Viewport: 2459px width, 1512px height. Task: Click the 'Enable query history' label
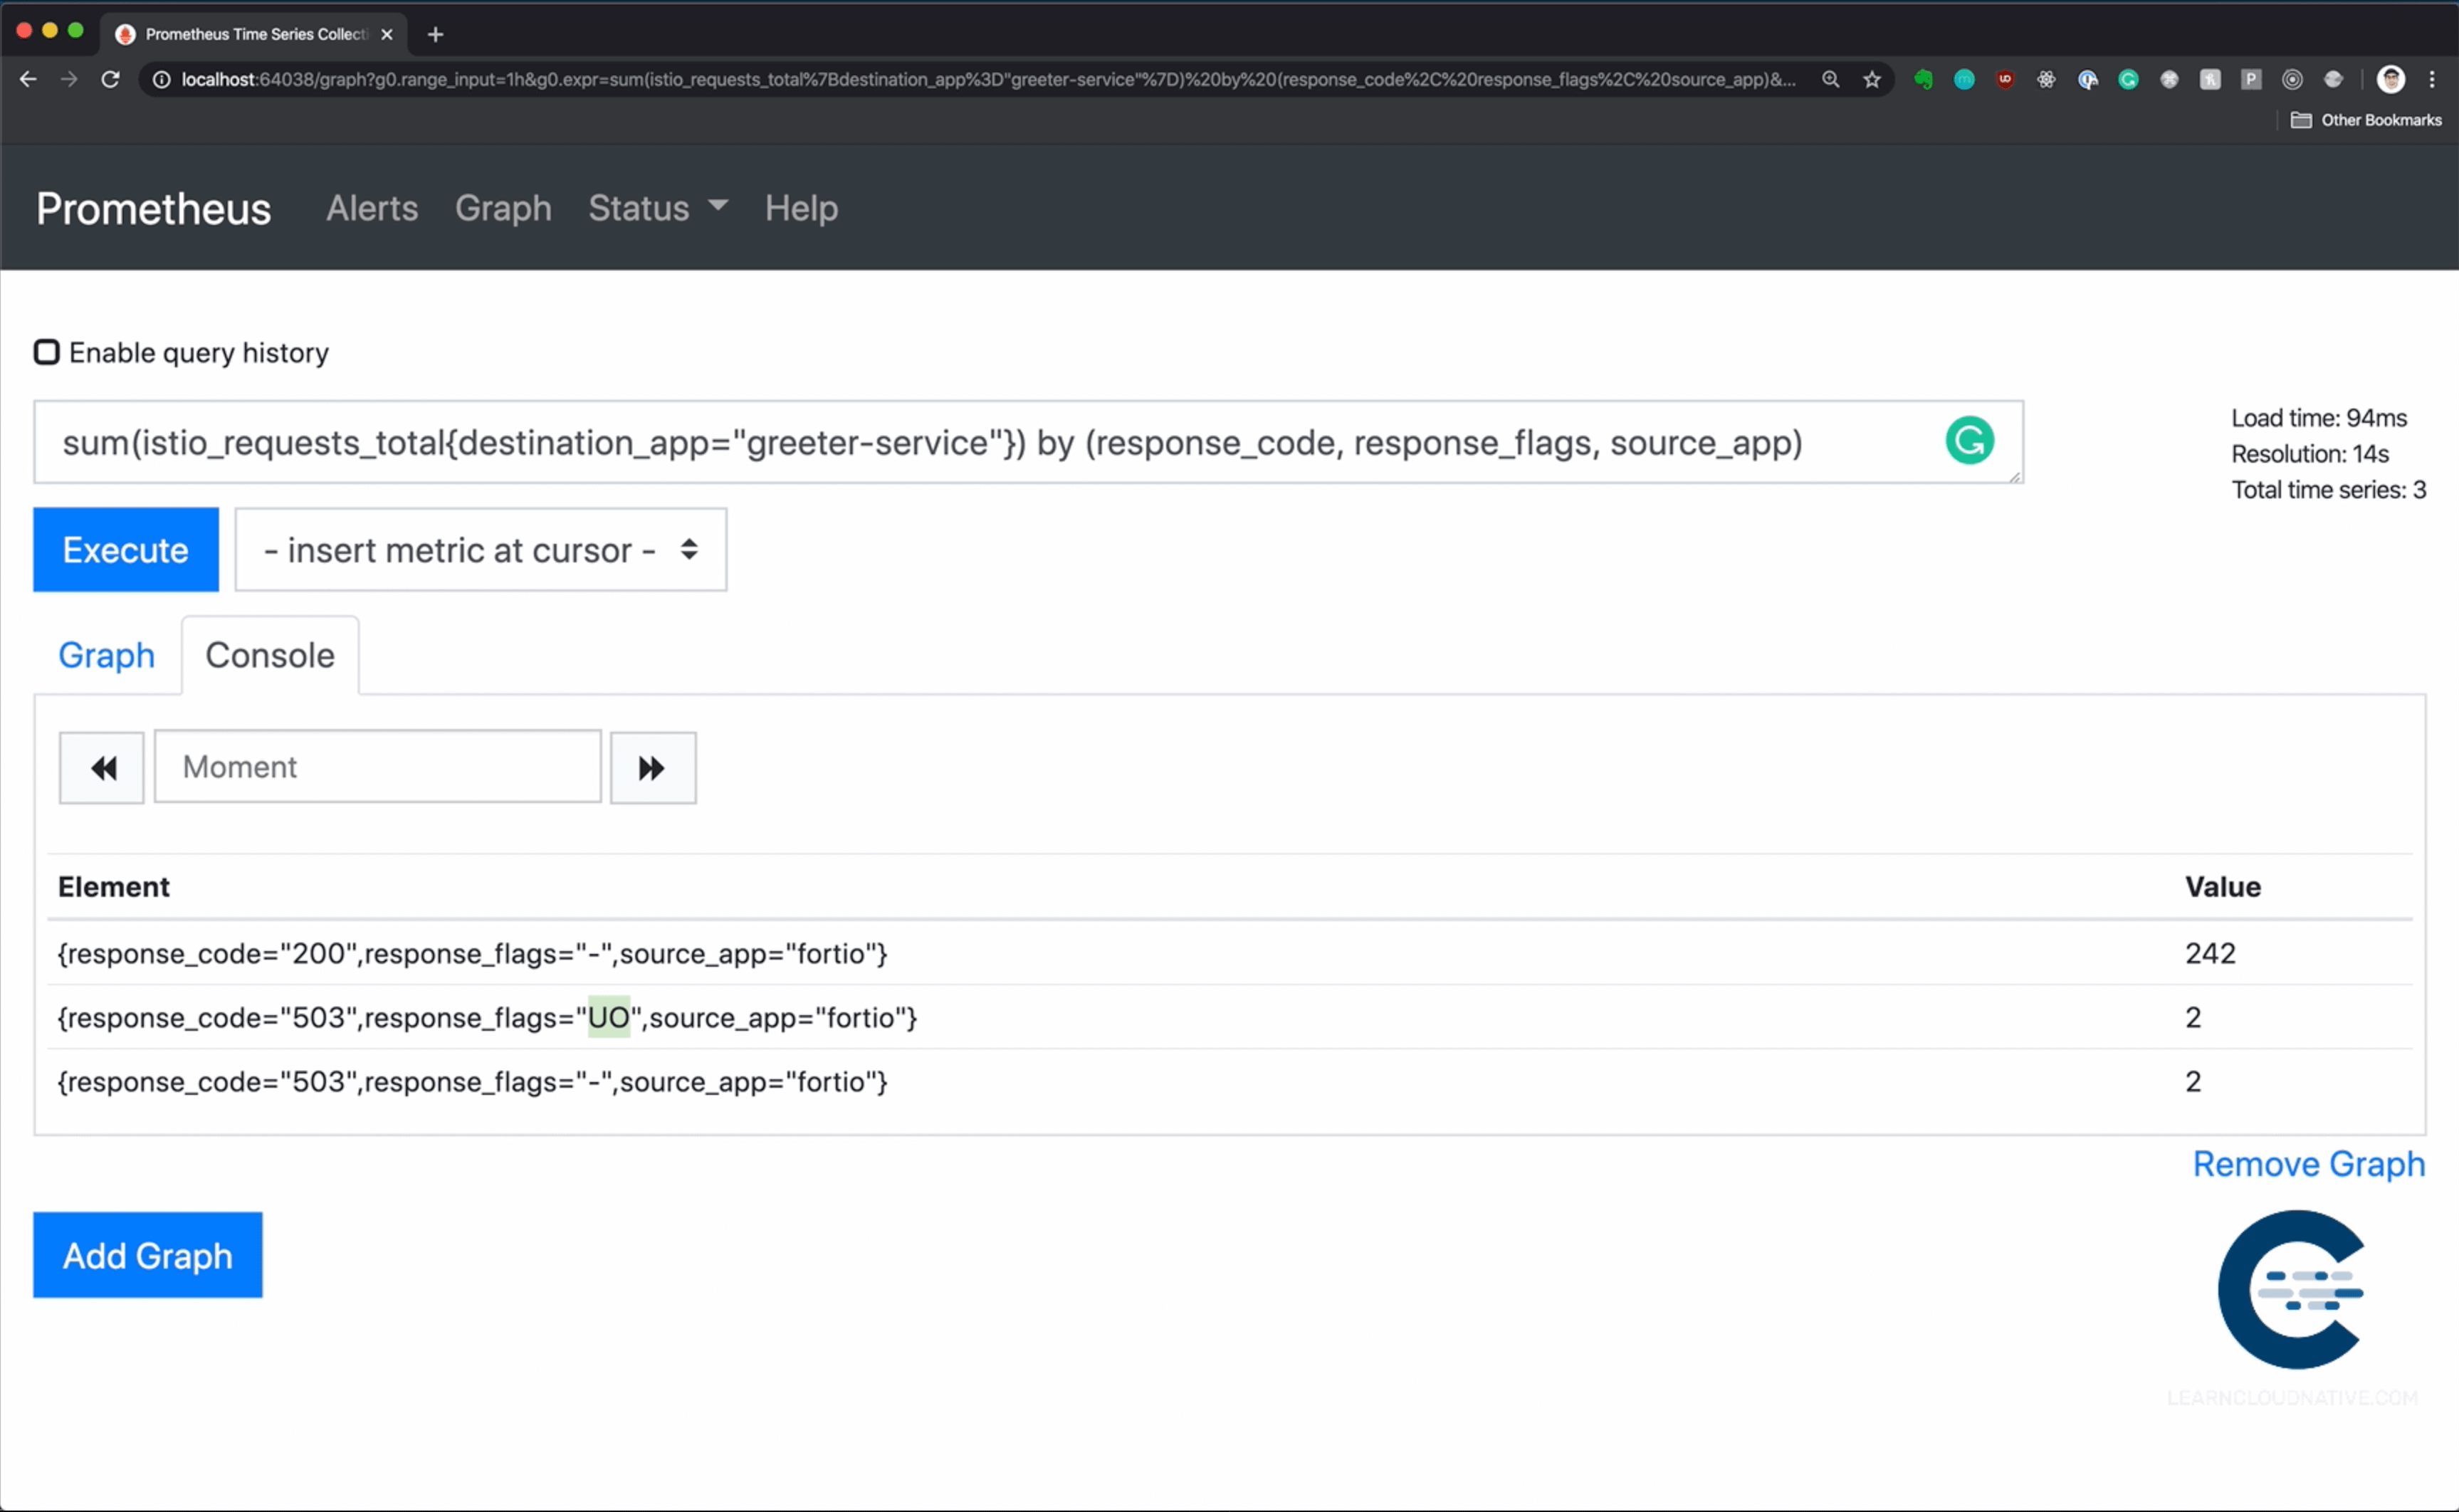pyautogui.click(x=198, y=353)
